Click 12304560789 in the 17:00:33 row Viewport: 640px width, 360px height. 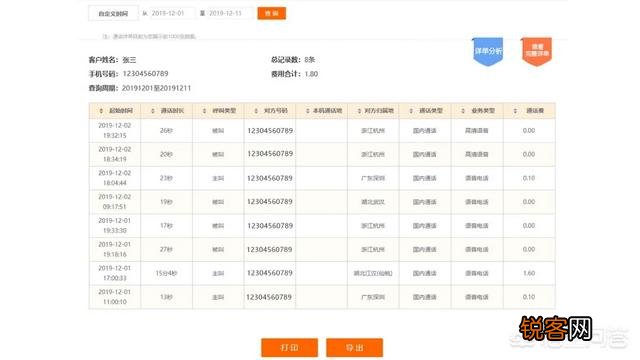pyautogui.click(x=270, y=273)
